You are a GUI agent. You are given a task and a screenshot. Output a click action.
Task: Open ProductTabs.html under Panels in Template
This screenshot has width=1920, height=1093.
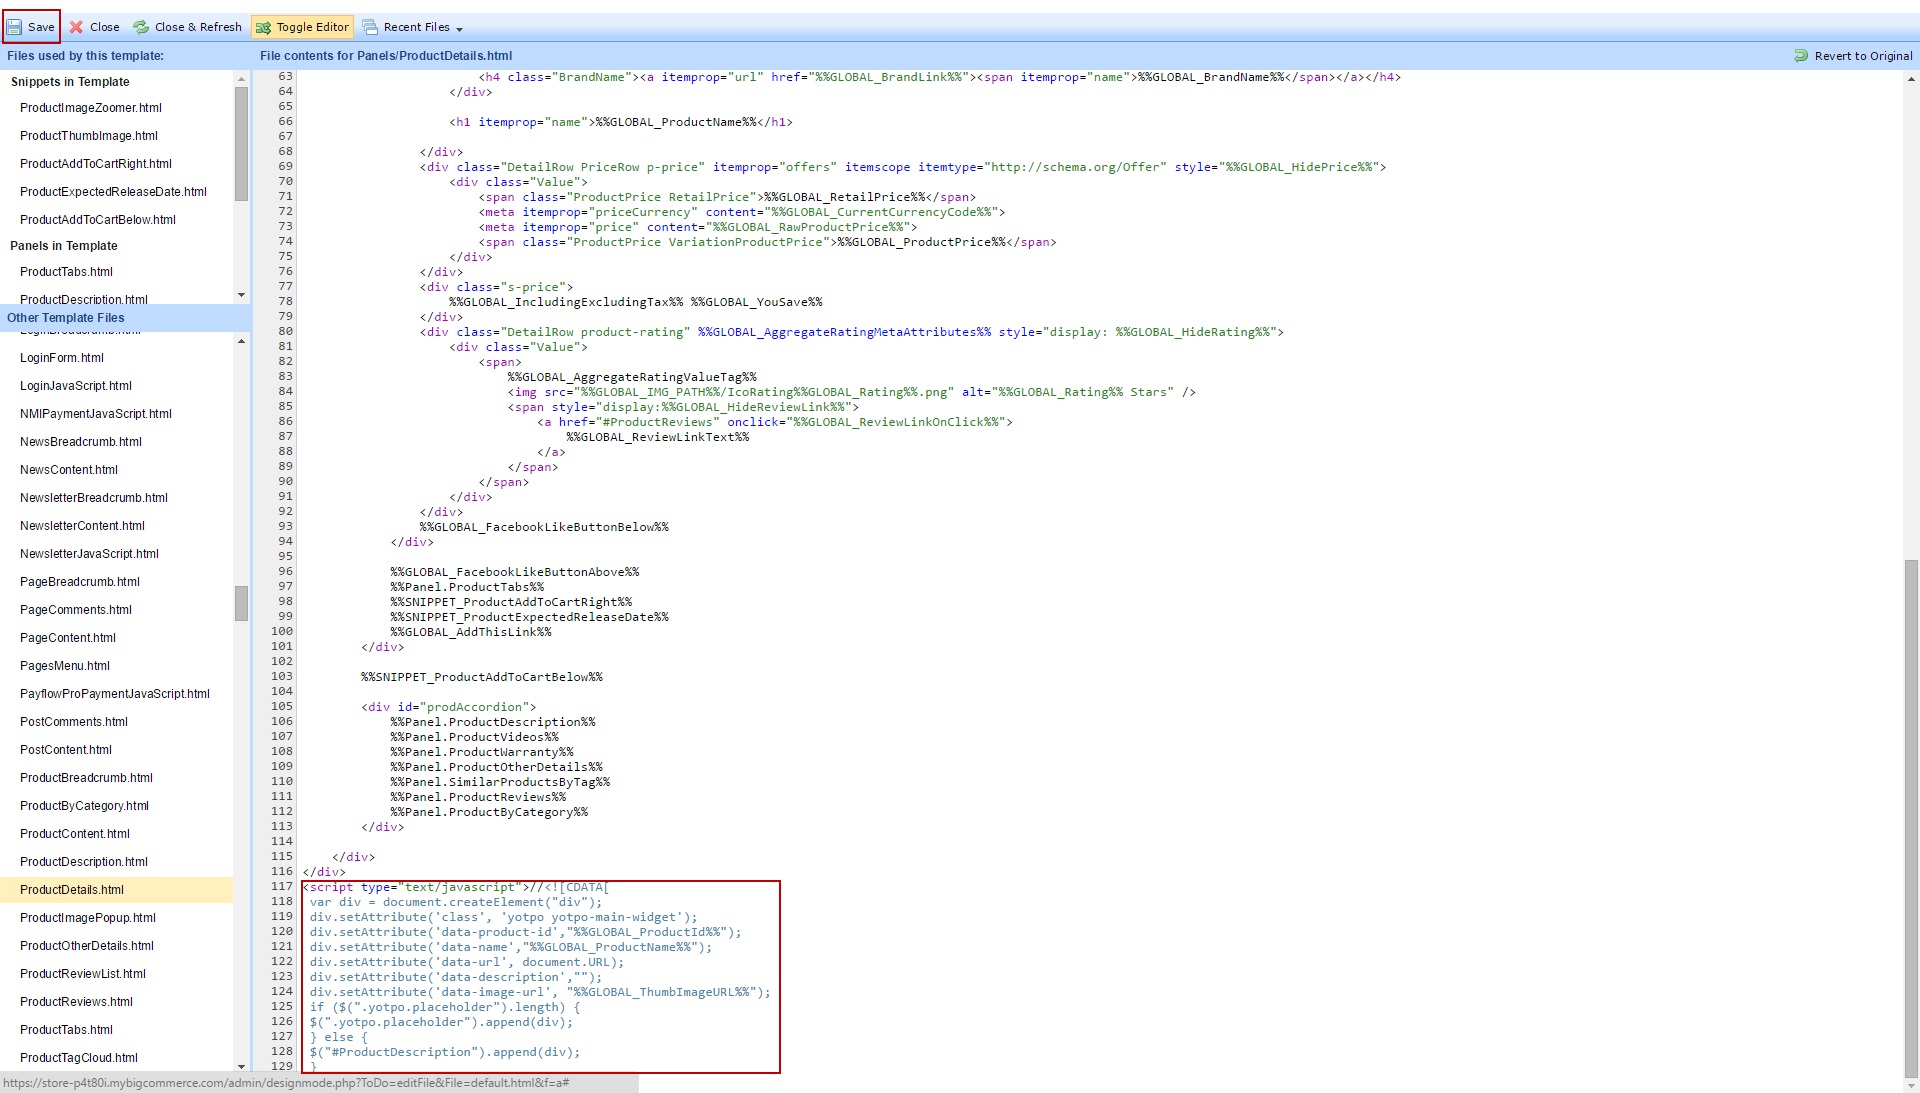(x=66, y=272)
